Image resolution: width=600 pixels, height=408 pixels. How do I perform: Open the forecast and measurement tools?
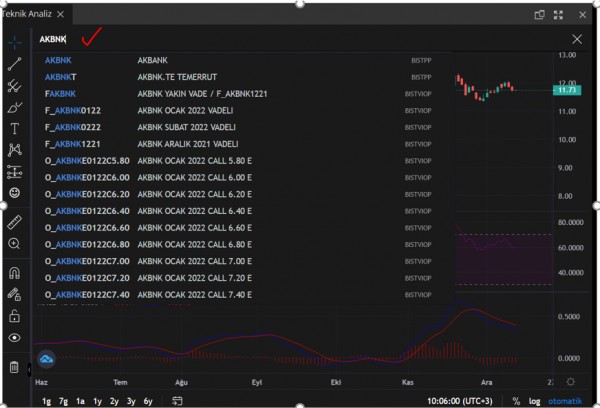click(15, 172)
